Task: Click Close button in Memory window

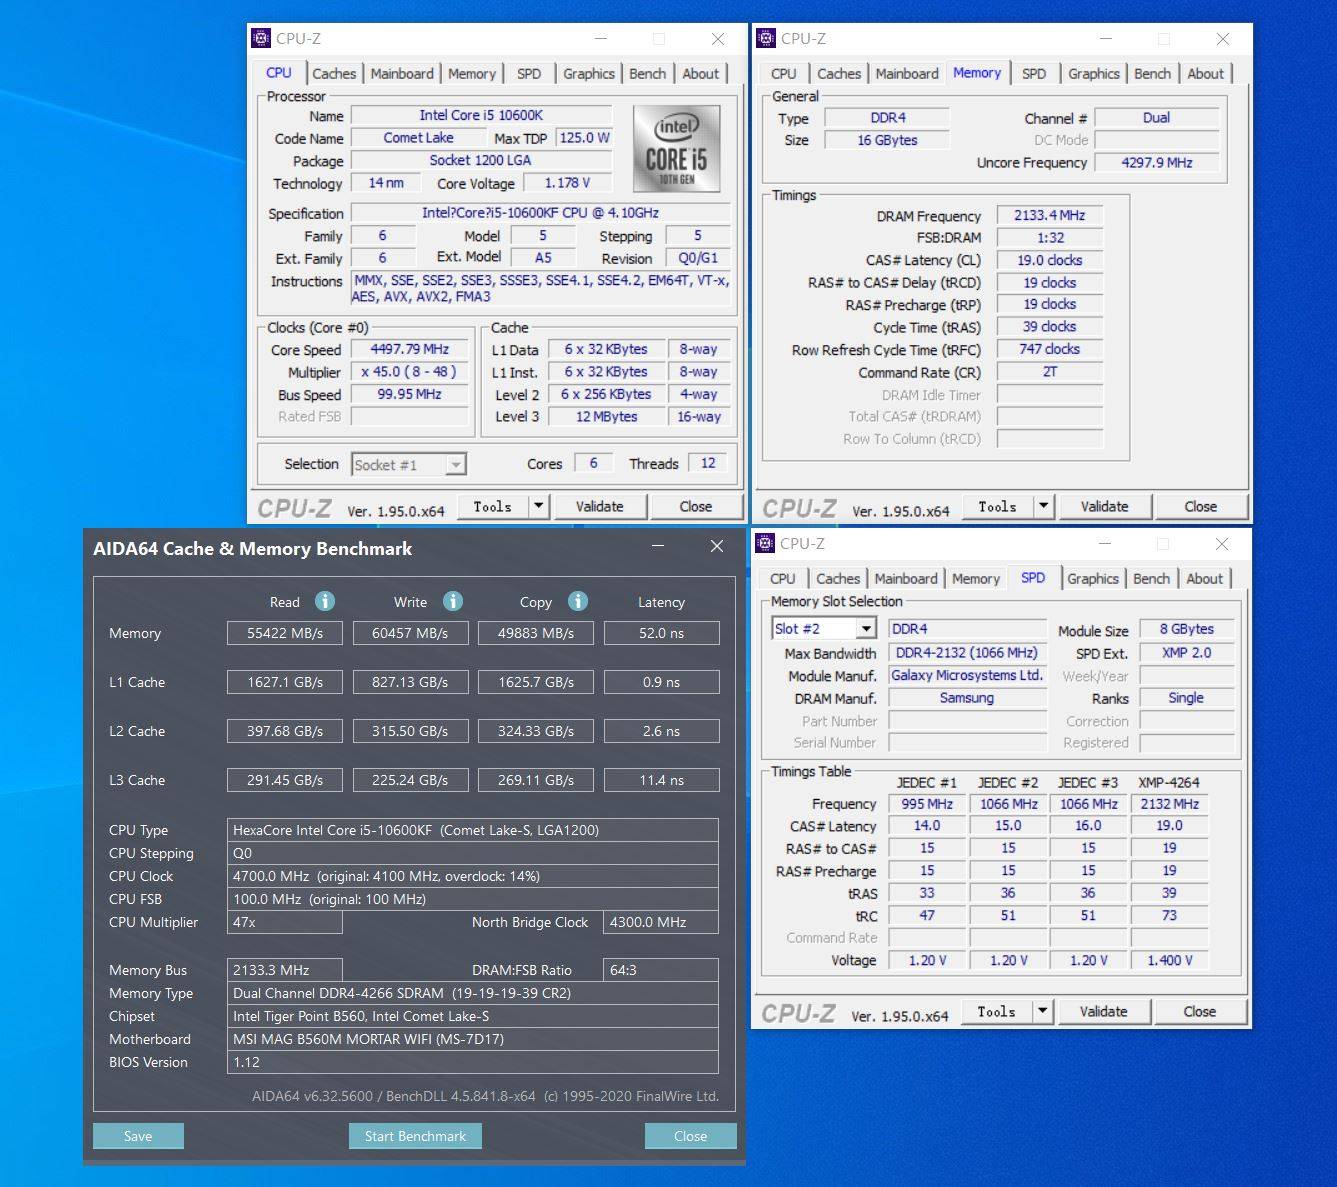Action: click(x=1201, y=506)
